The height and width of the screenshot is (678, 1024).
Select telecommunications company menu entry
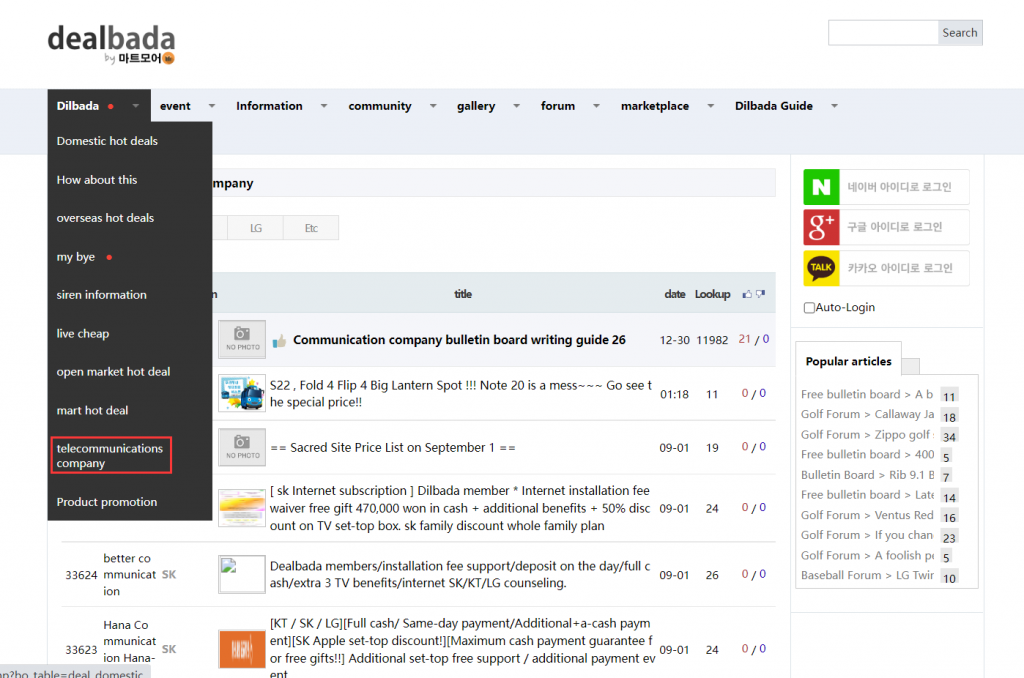[x=111, y=455]
